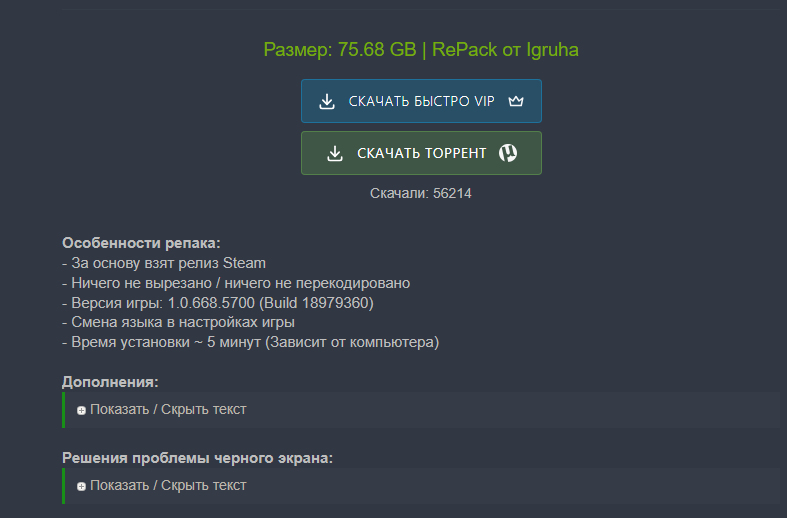Click the plus icon under Дополнения
Viewport: 787px width, 518px height.
pyautogui.click(x=81, y=410)
